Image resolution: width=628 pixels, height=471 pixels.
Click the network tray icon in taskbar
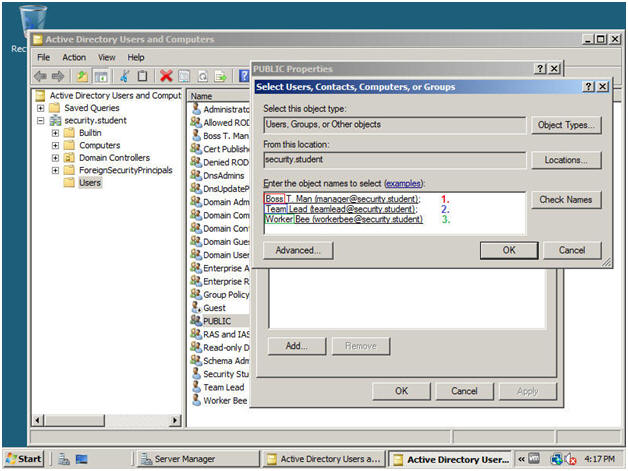[x=556, y=459]
